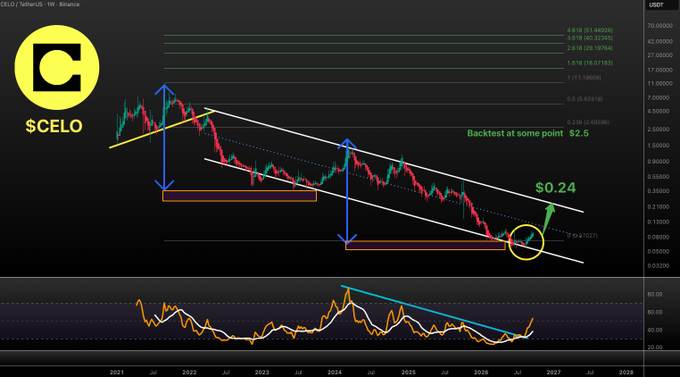The width and height of the screenshot is (680, 377).
Task: Select the 0 (0.07027) Fibonacci label
Action: pyautogui.click(x=582, y=236)
